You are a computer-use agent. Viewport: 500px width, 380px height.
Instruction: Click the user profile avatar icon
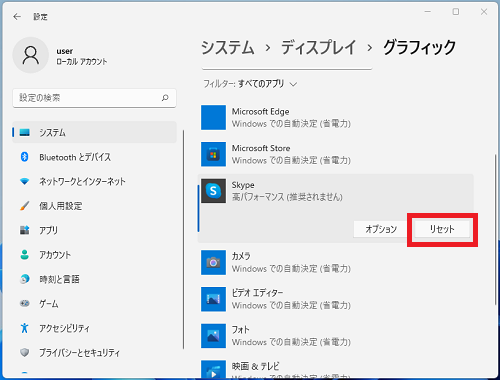click(x=31, y=55)
